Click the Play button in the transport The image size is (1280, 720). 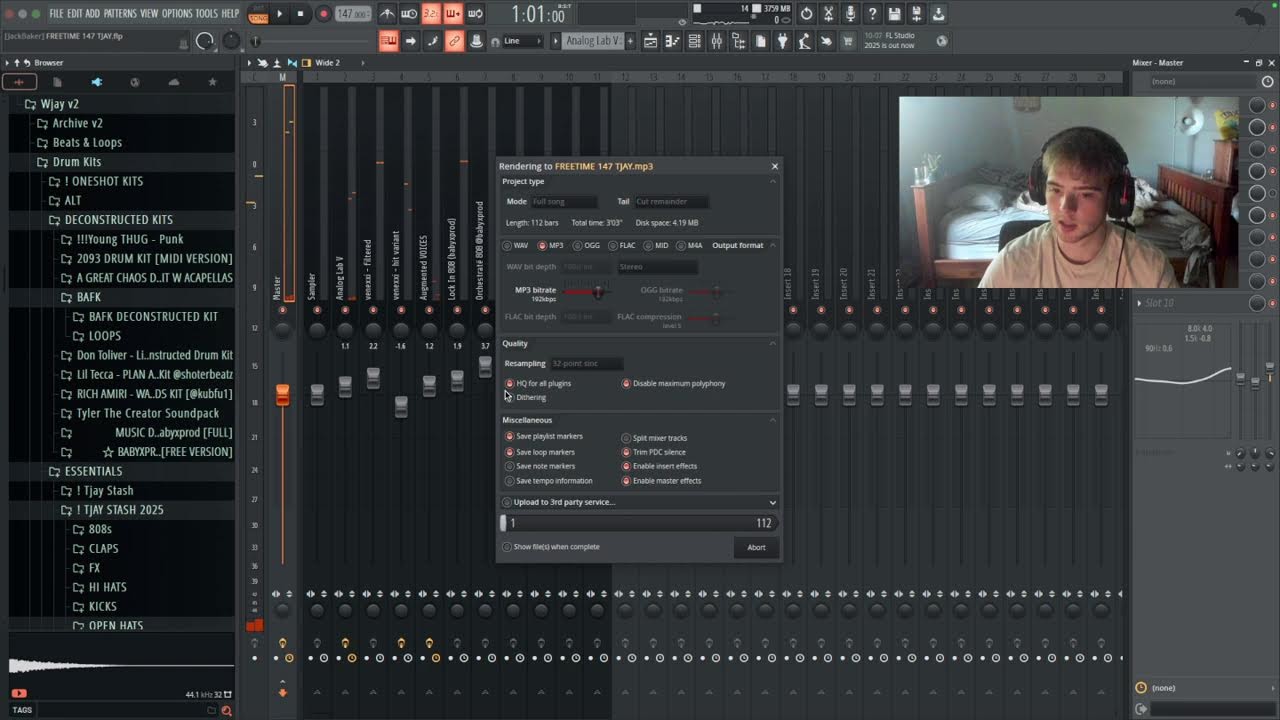tap(280, 14)
